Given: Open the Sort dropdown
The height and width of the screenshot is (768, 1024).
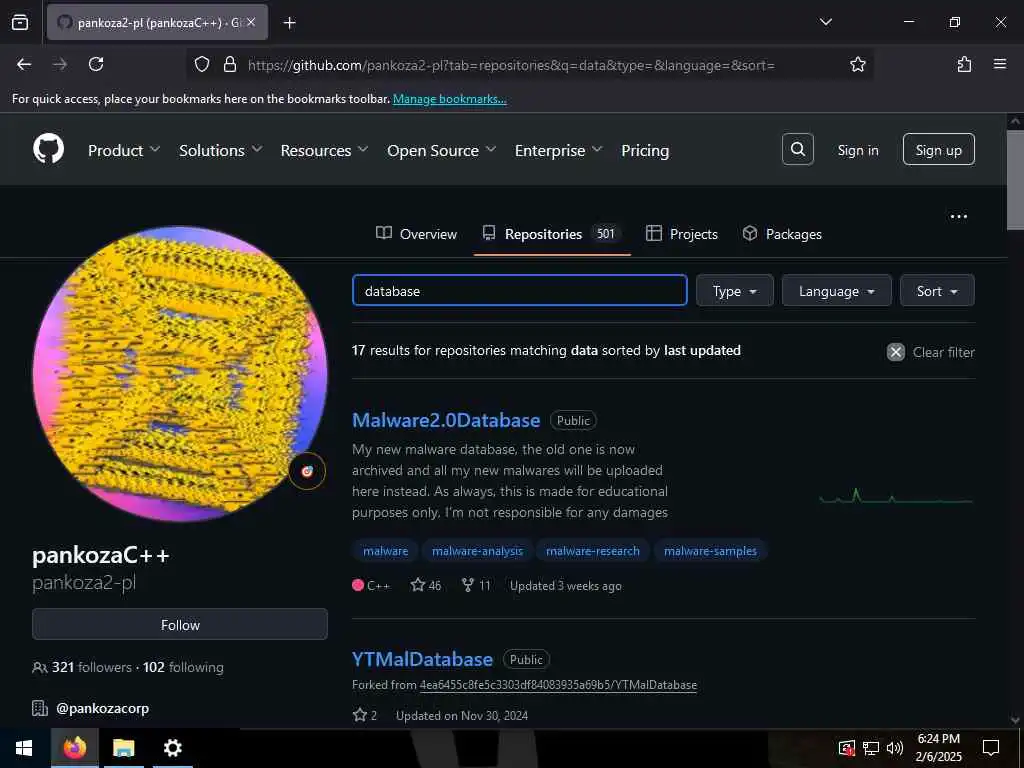Looking at the screenshot, I should 937,291.
